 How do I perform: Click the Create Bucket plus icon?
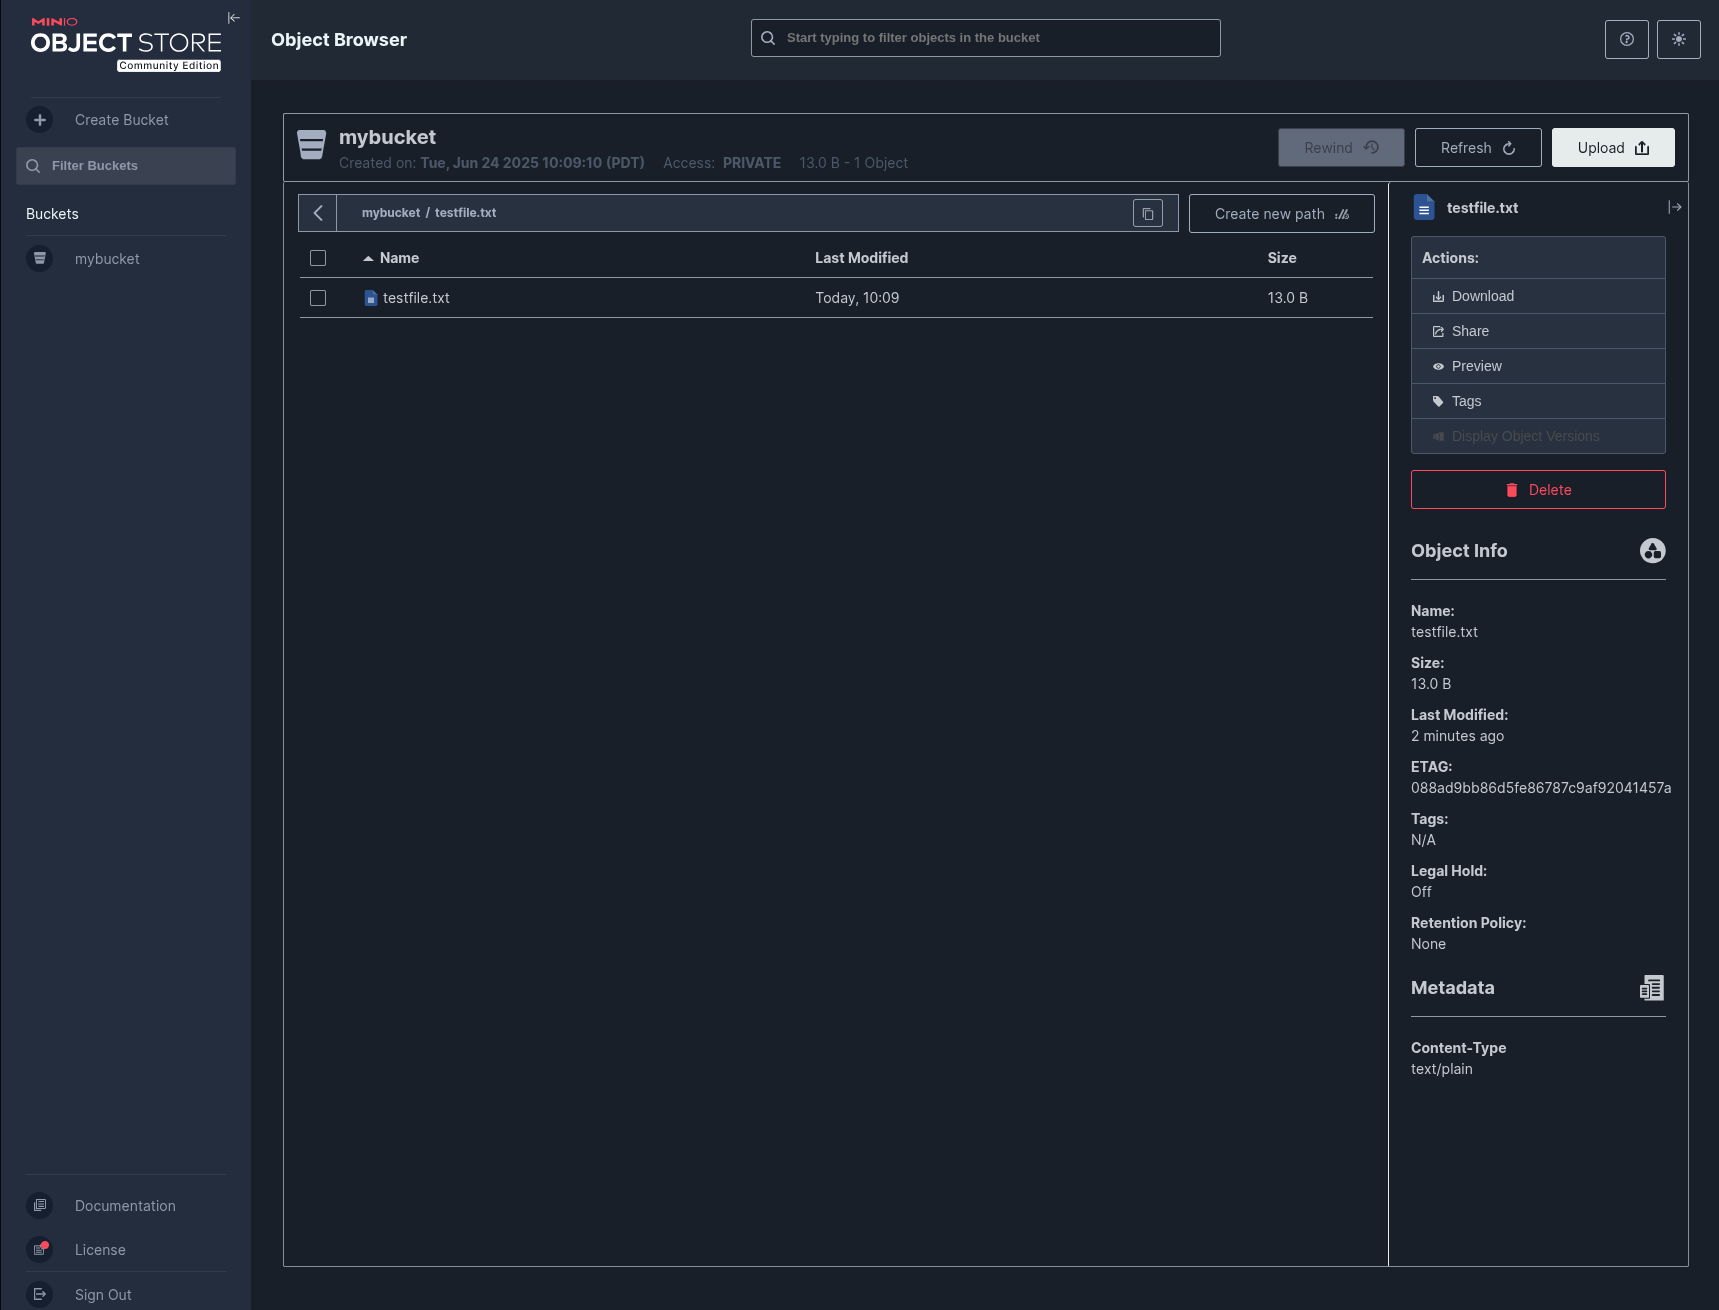point(40,120)
